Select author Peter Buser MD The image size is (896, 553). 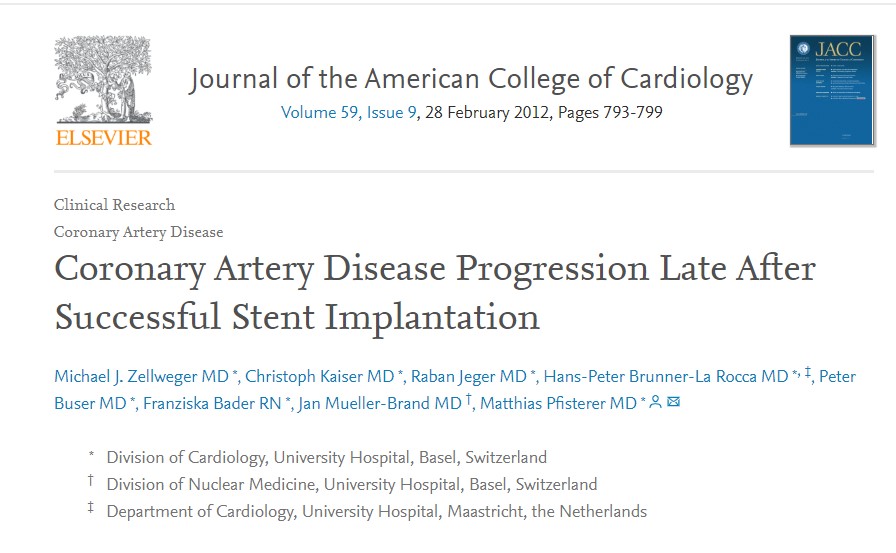pyautogui.click(x=90, y=403)
